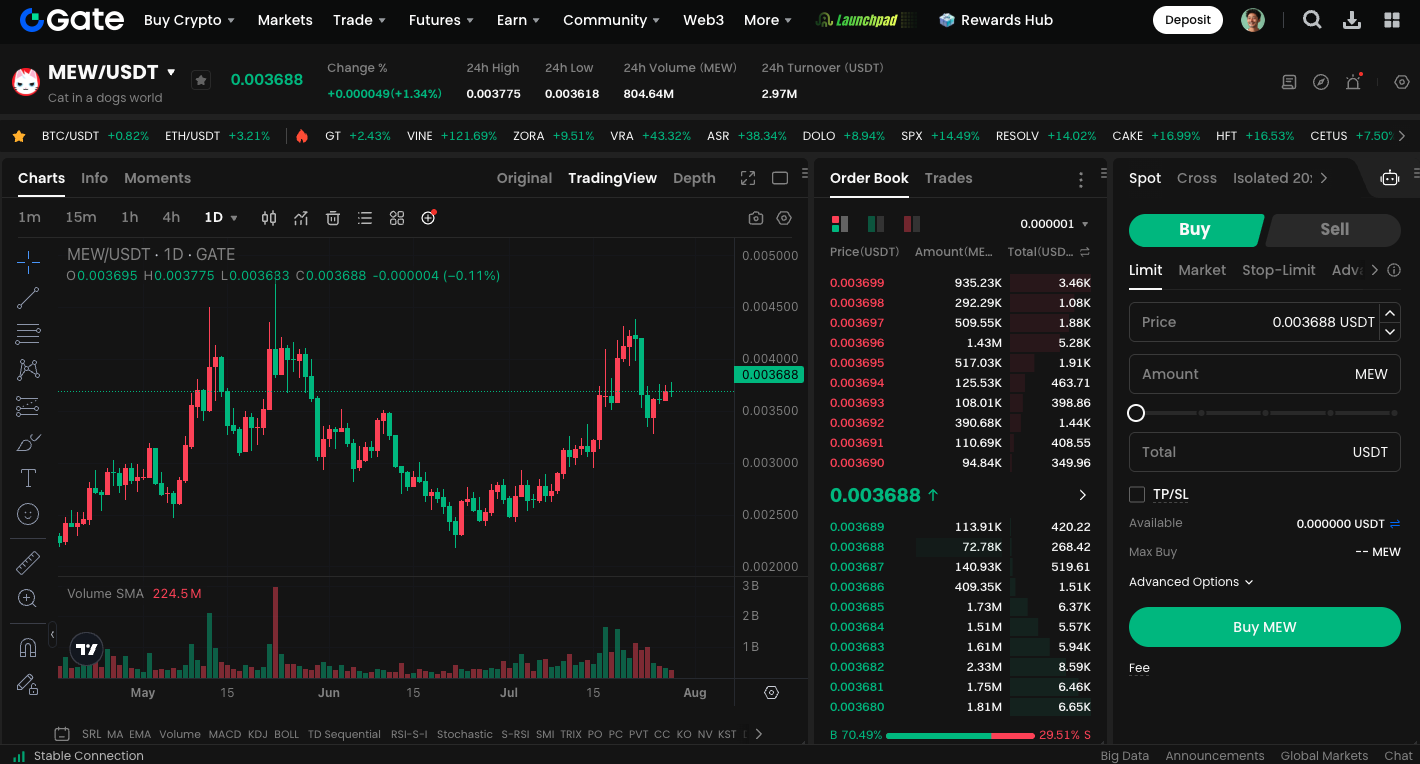Toggle the chart panel widescreen rectangle icon
The width and height of the screenshot is (1420, 764).
(780, 178)
